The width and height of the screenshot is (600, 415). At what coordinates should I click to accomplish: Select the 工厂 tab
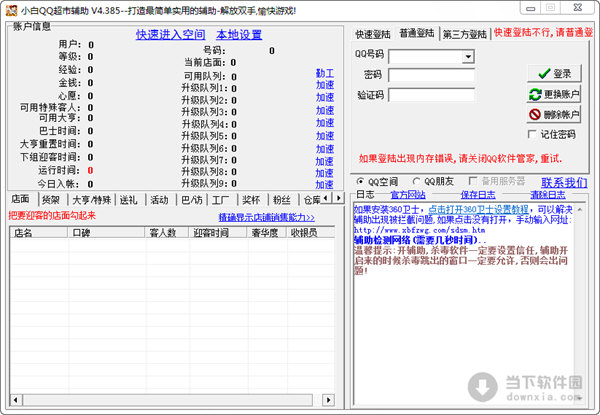pos(221,200)
